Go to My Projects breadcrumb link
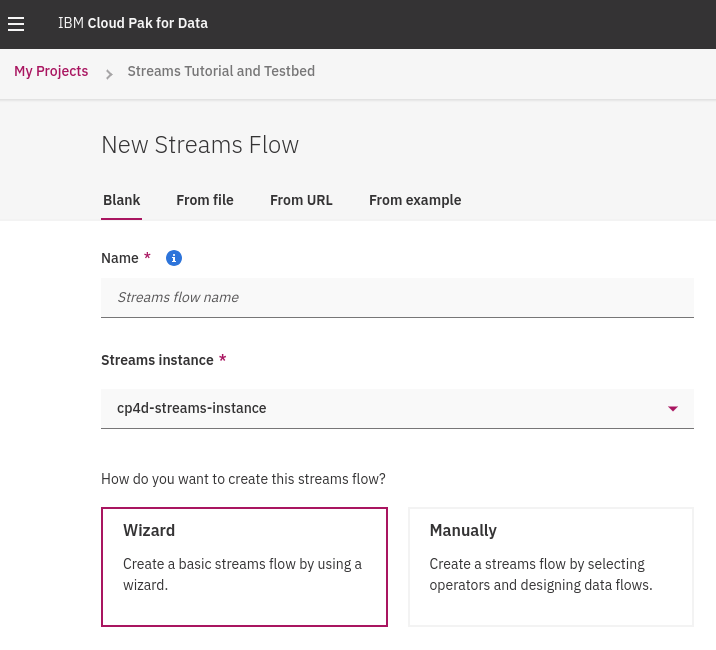The width and height of the screenshot is (716, 650). 51,71
